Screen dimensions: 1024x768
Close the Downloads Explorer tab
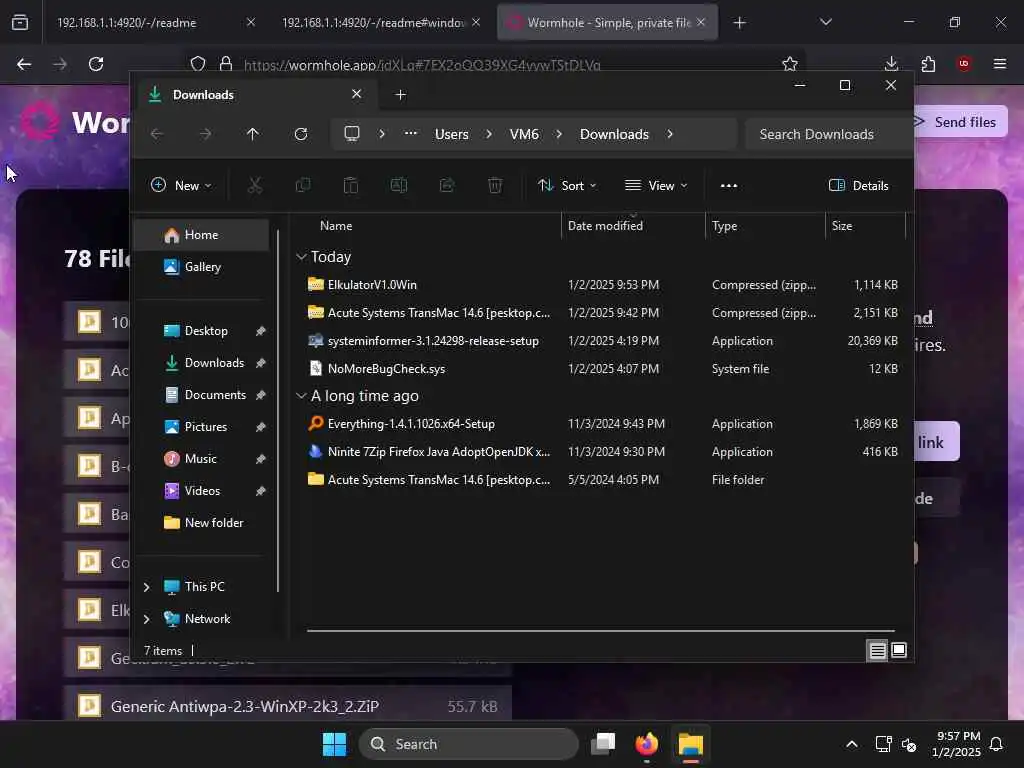click(x=357, y=94)
